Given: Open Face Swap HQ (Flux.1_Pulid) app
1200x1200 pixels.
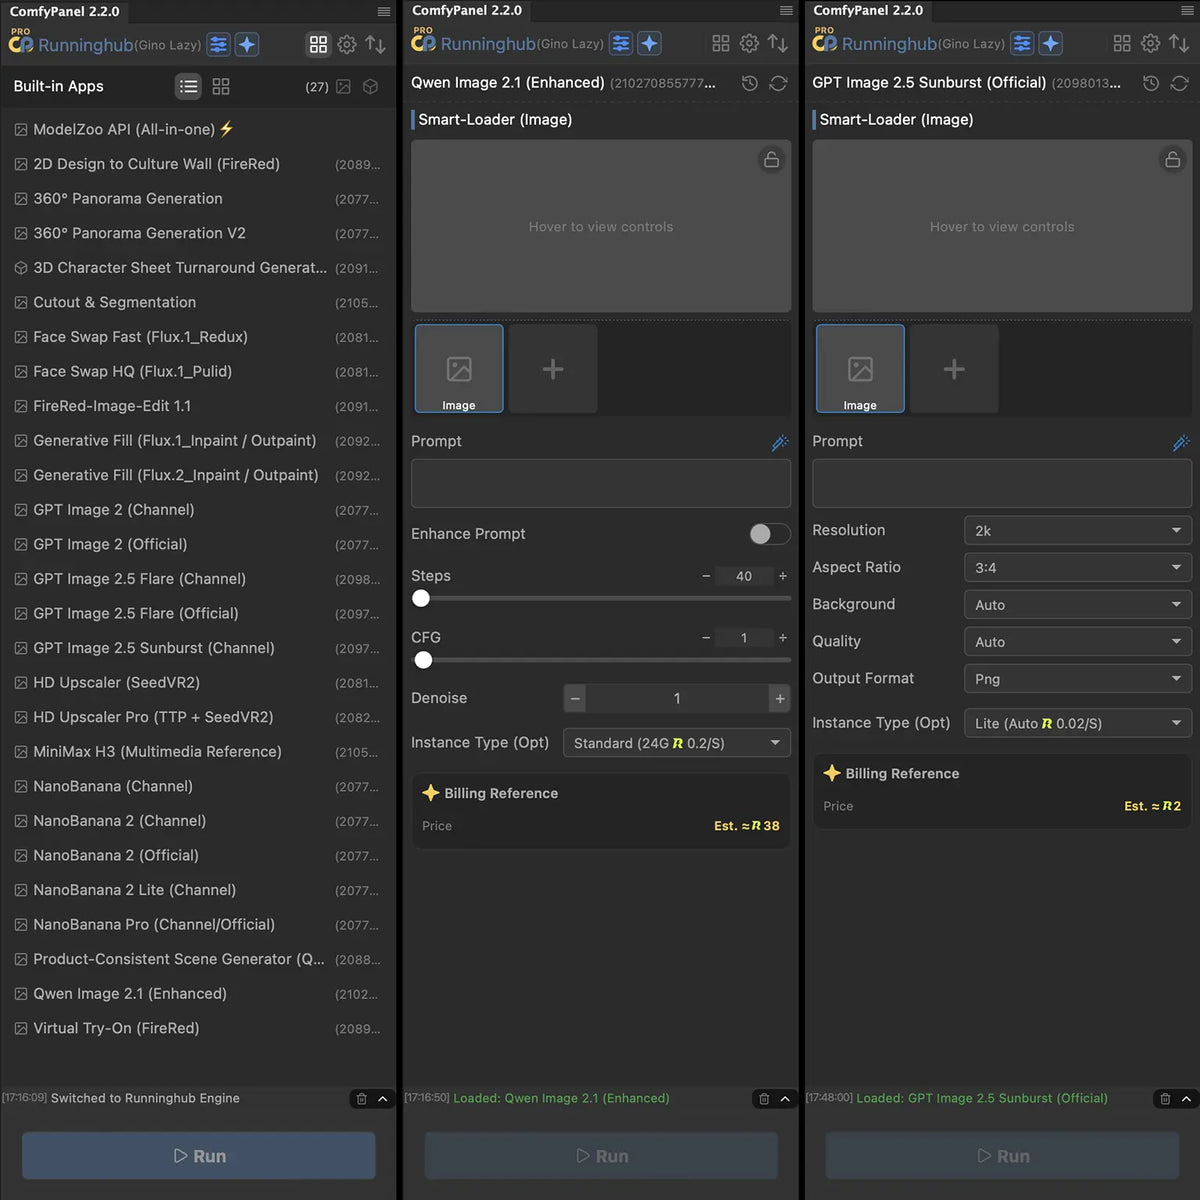Looking at the screenshot, I should 198,372.
